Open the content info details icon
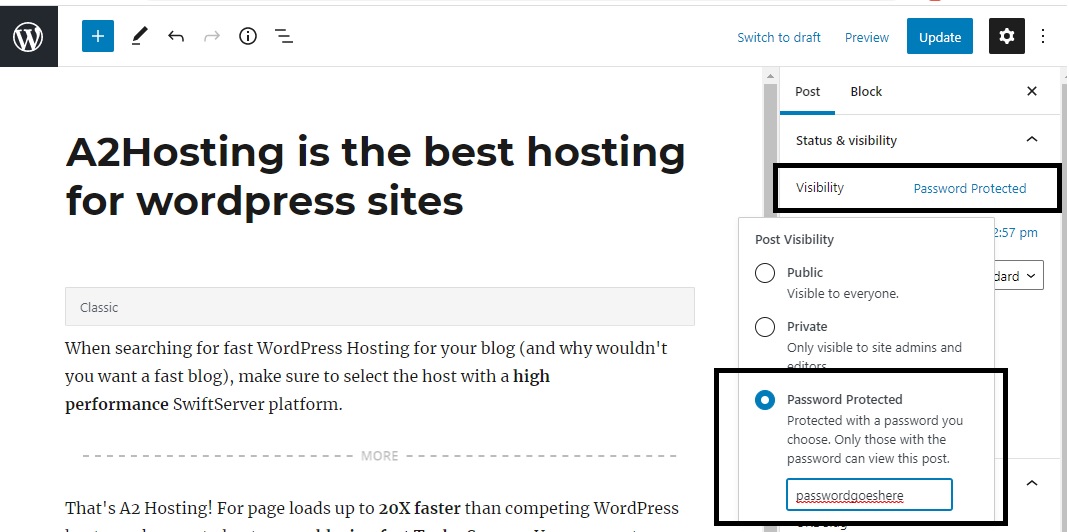 248,36
